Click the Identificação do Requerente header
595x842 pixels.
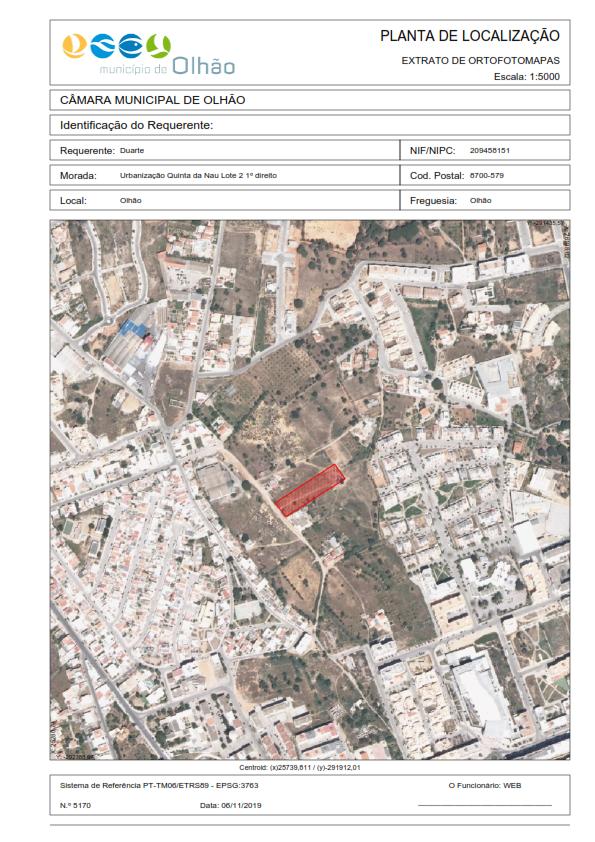(x=136, y=125)
